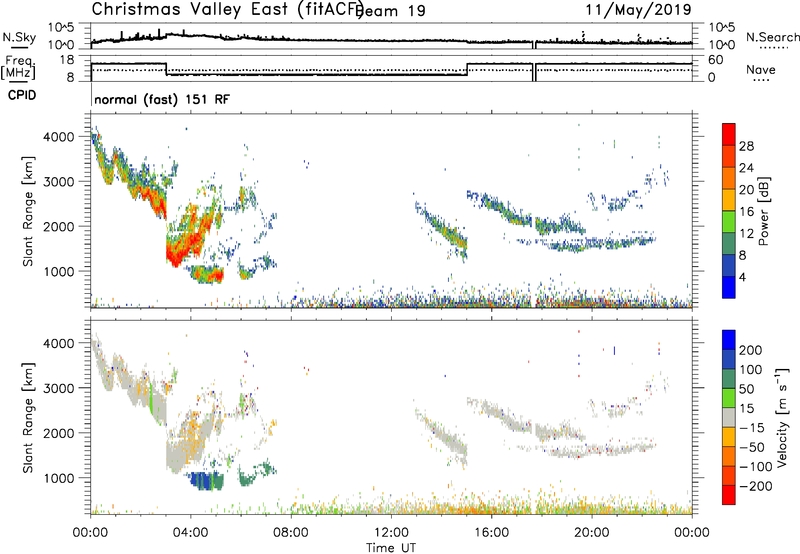Click the "1000" tick in the velocity panel
This screenshot has height=554, width=800.
coord(58,478)
